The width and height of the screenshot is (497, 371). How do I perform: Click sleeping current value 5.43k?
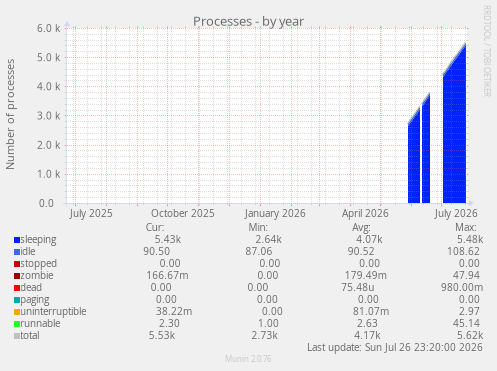click(x=168, y=239)
